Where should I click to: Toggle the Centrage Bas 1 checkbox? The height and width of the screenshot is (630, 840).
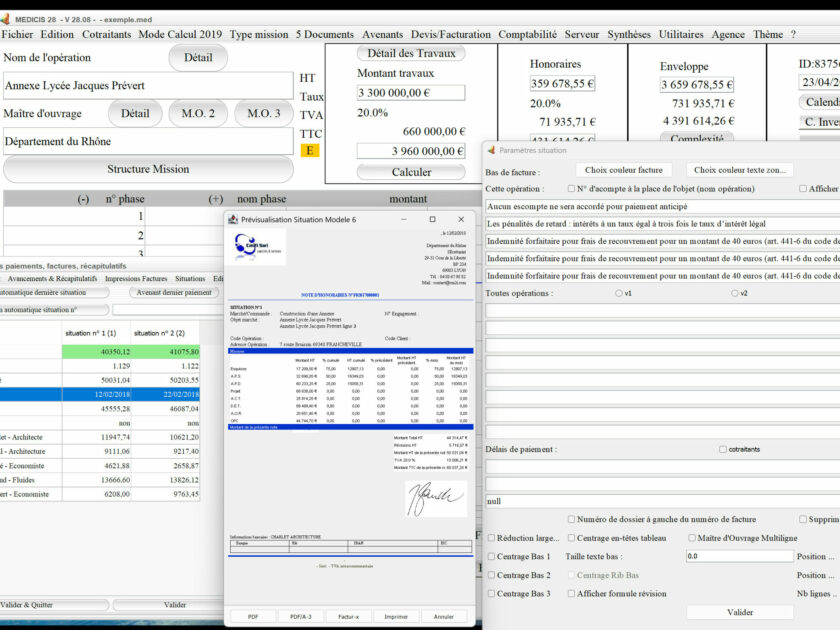tap(491, 557)
